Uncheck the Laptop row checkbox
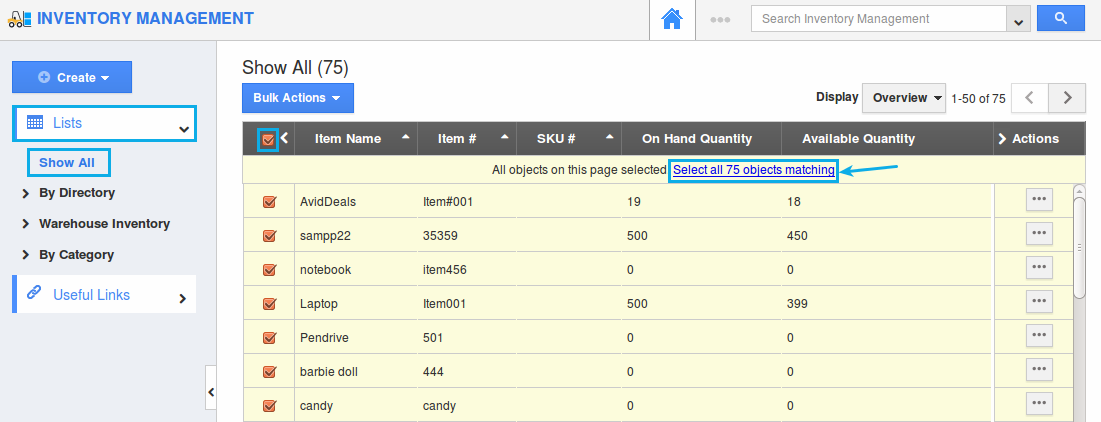This screenshot has height=422, width=1101. click(268, 304)
